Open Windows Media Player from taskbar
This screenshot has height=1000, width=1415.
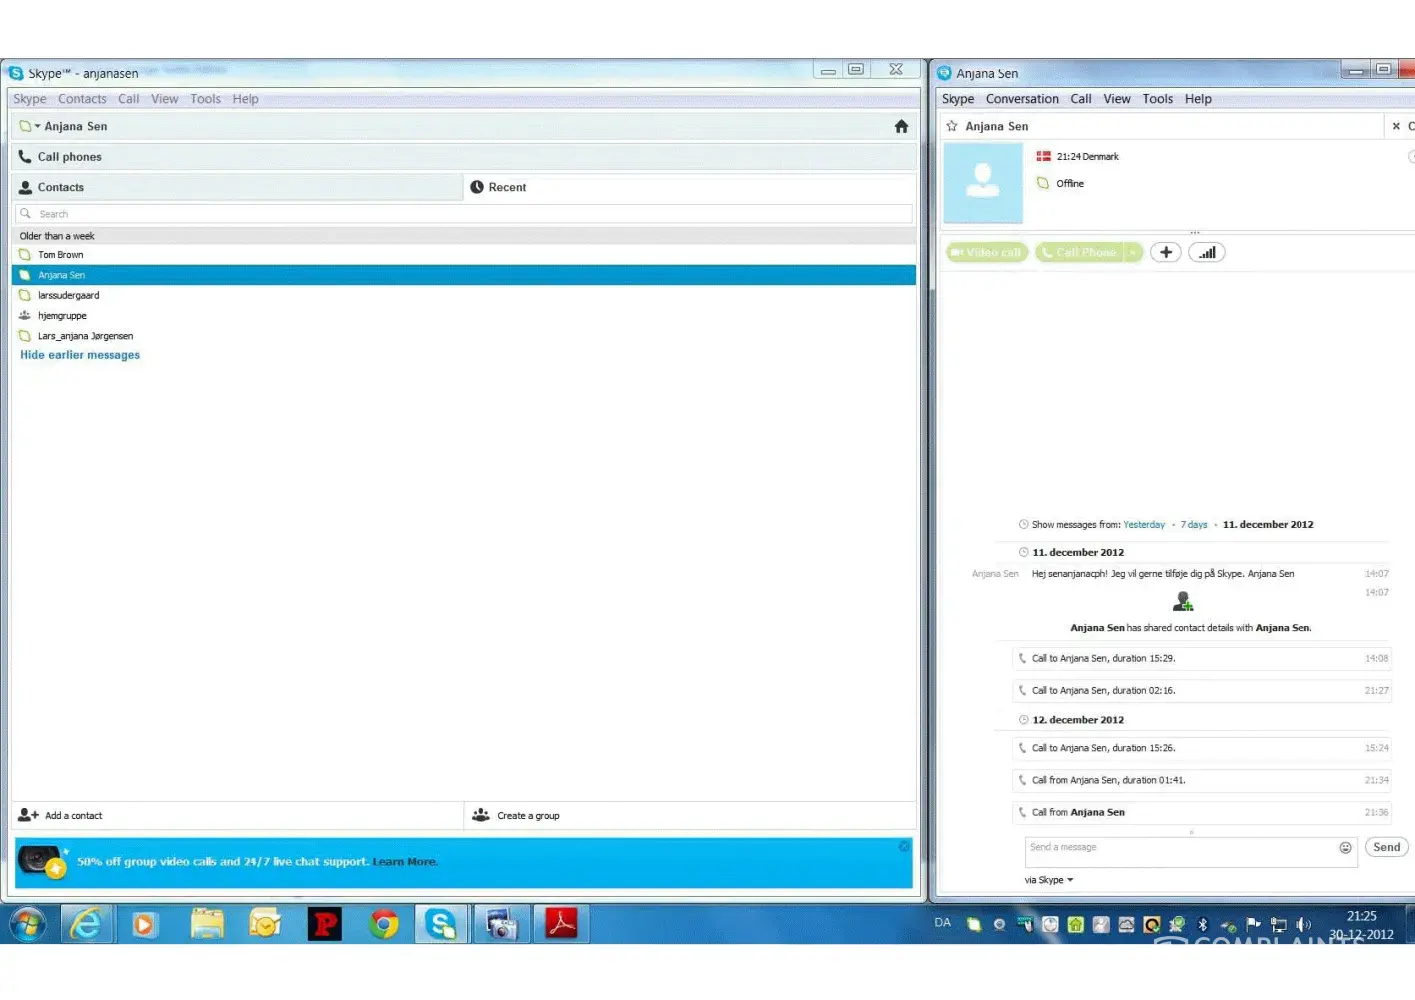(x=144, y=924)
